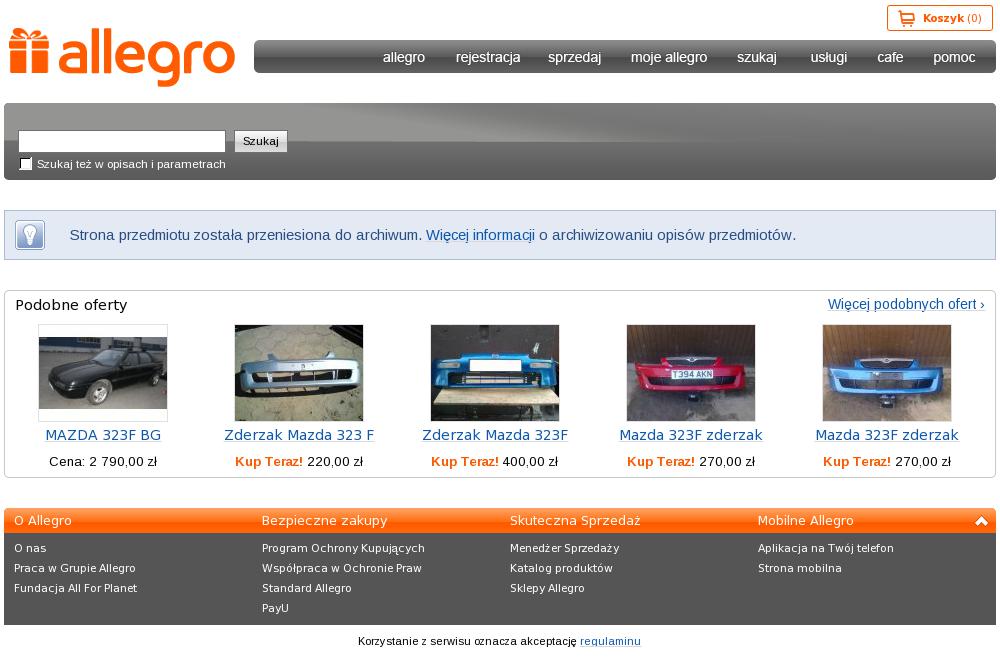Open the usługi menu item
Screen dimensions: 1000x661
click(828, 57)
